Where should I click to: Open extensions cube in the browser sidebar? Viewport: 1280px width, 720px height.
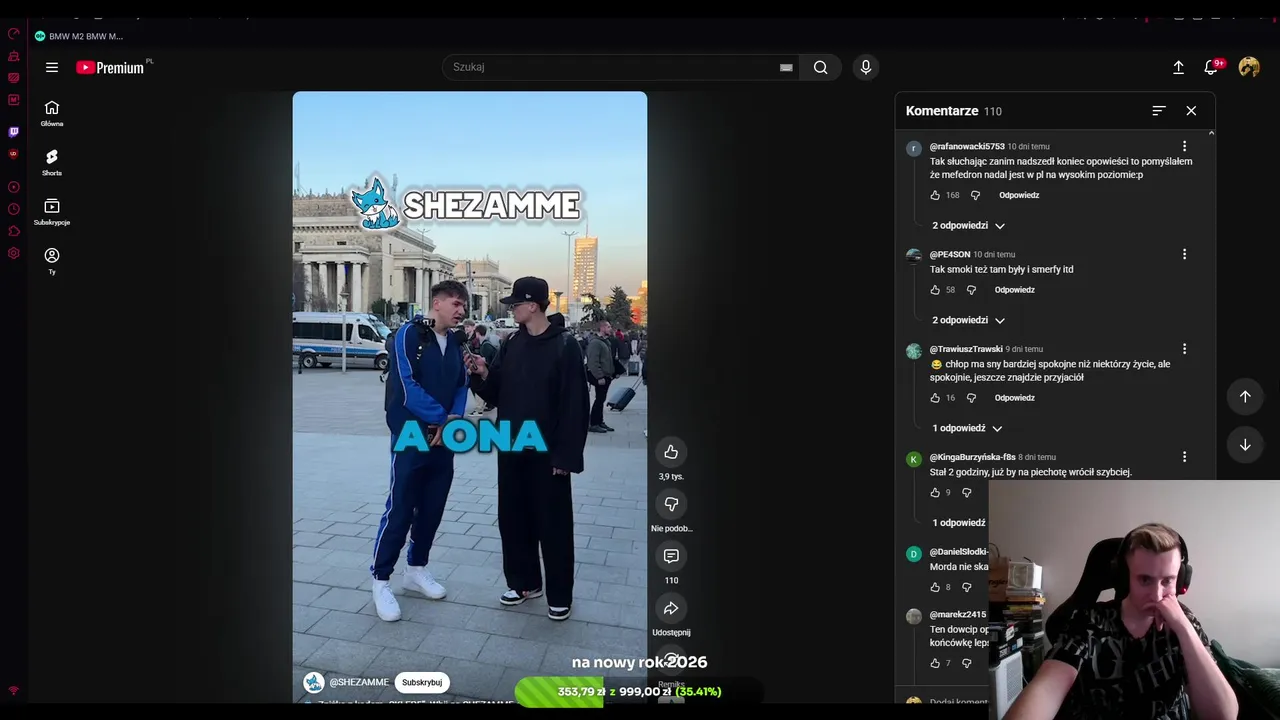point(13,231)
